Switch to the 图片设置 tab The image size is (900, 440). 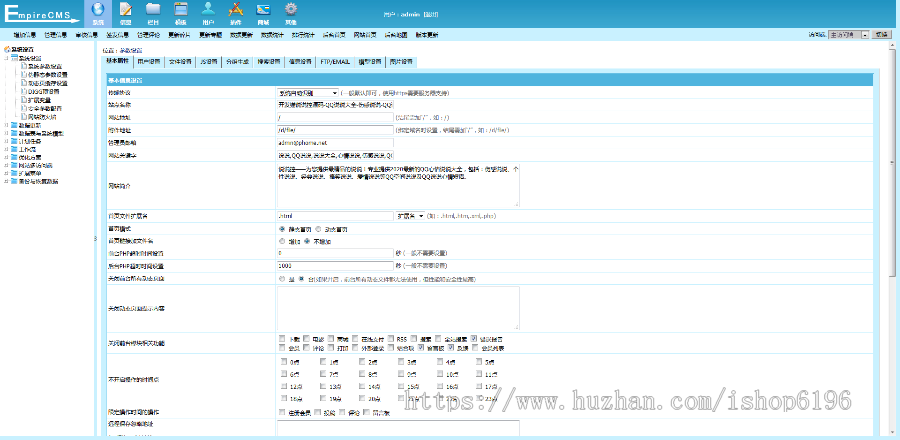400,61
